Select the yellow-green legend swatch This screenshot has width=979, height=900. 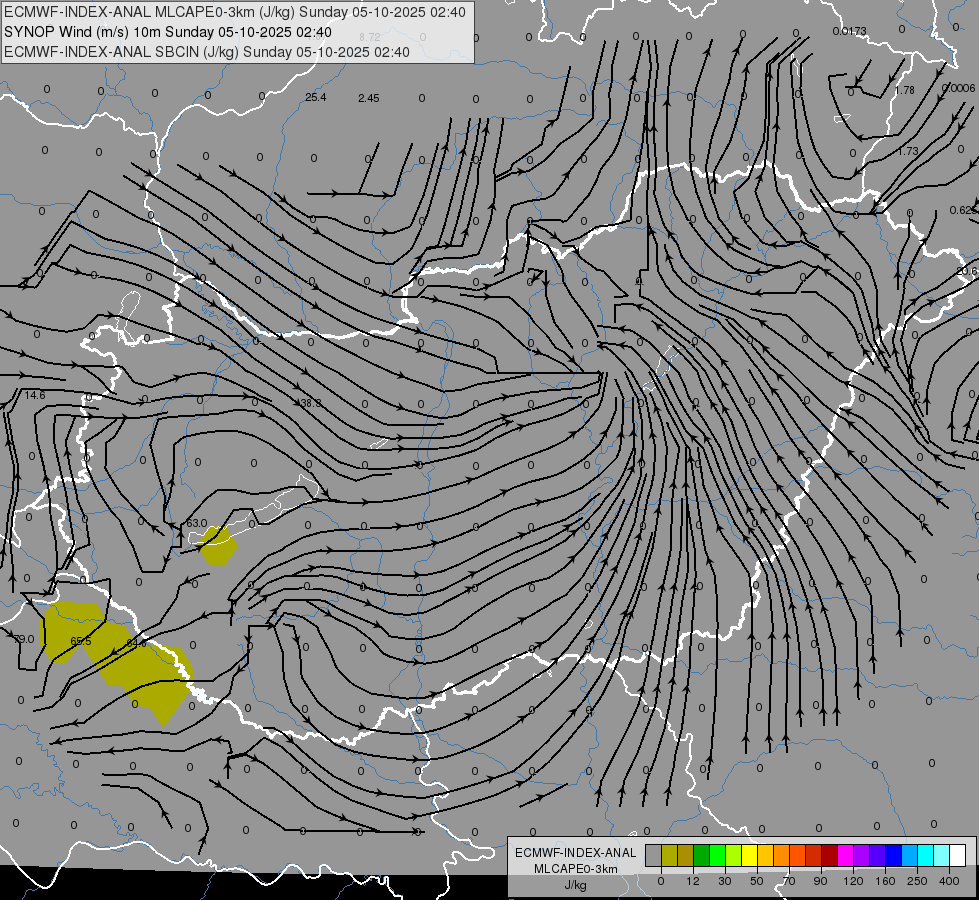[x=734, y=855]
